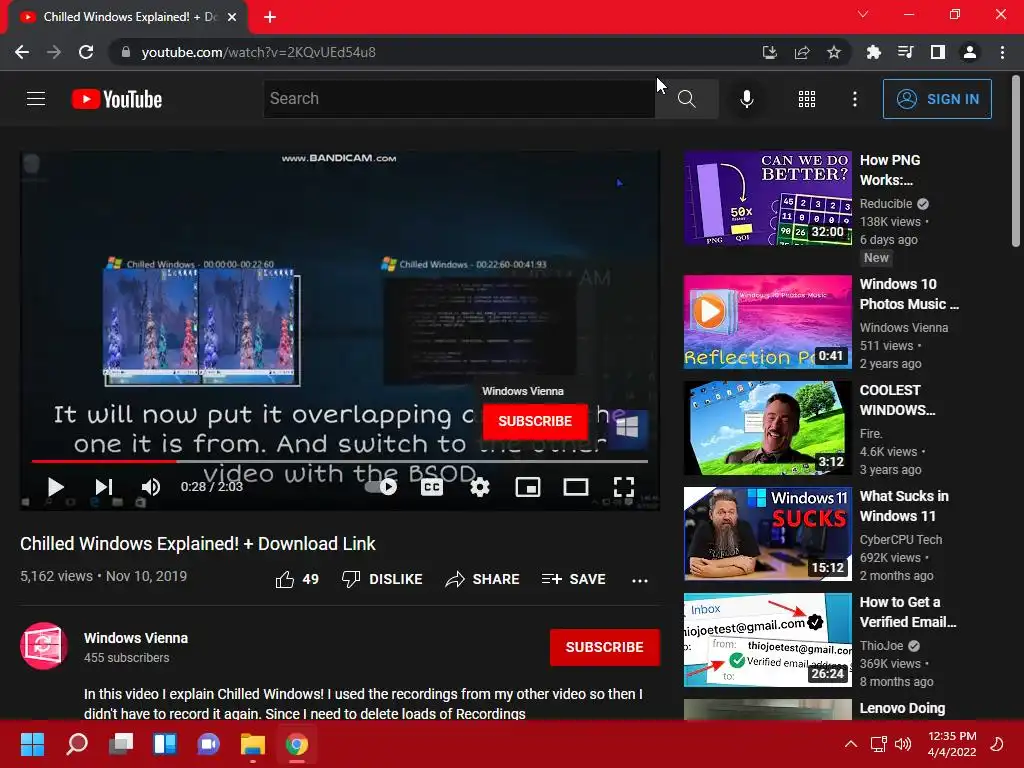
Task: Go to the YouTube home logo
Action: 117,99
